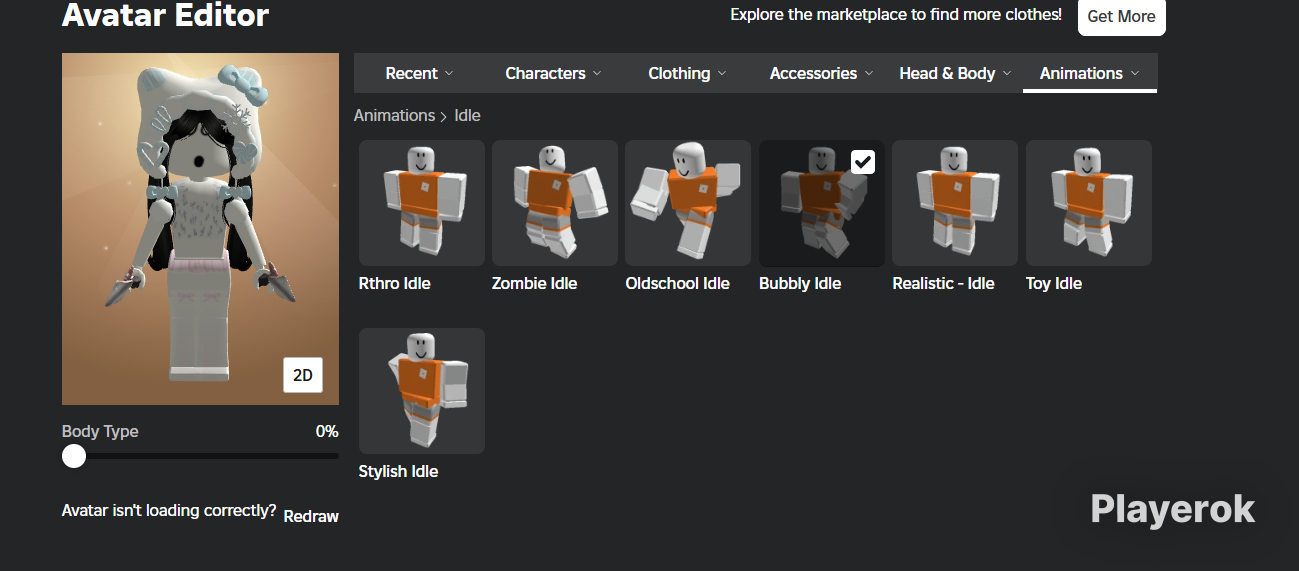Select the Stylish Idle animation thumbnail
1299x571 pixels.
pyautogui.click(x=422, y=391)
